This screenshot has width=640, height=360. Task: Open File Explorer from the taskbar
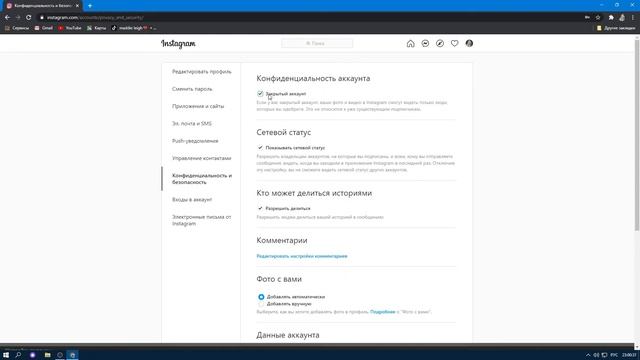click(47, 355)
